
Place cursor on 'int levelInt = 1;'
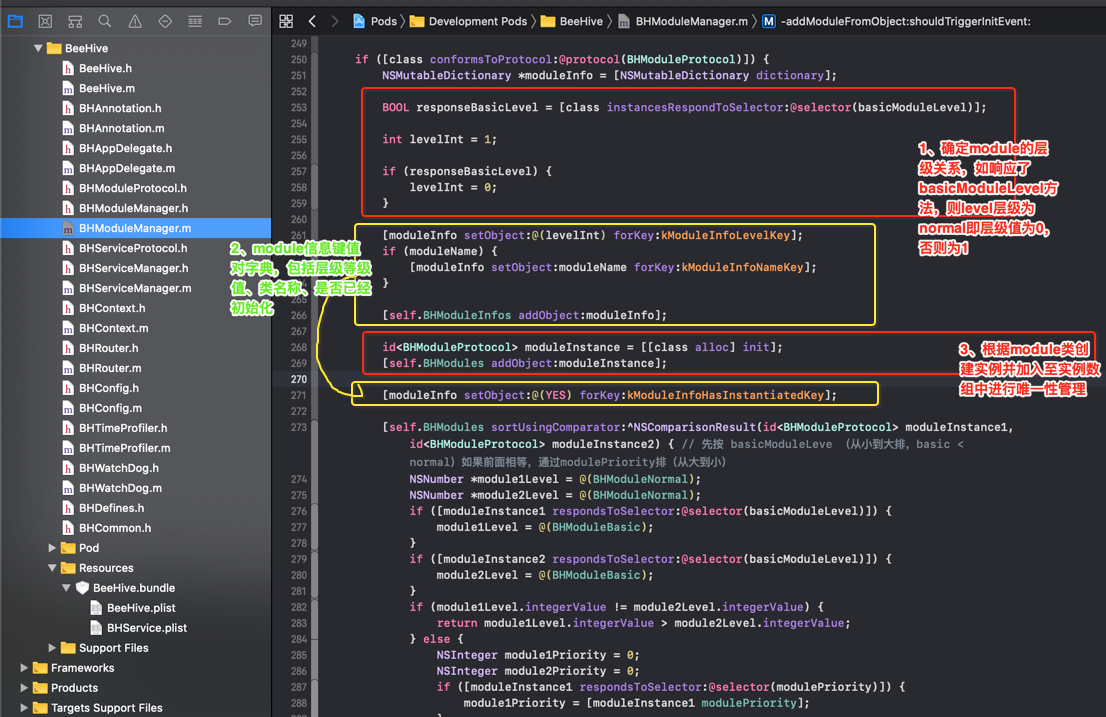(x=439, y=140)
